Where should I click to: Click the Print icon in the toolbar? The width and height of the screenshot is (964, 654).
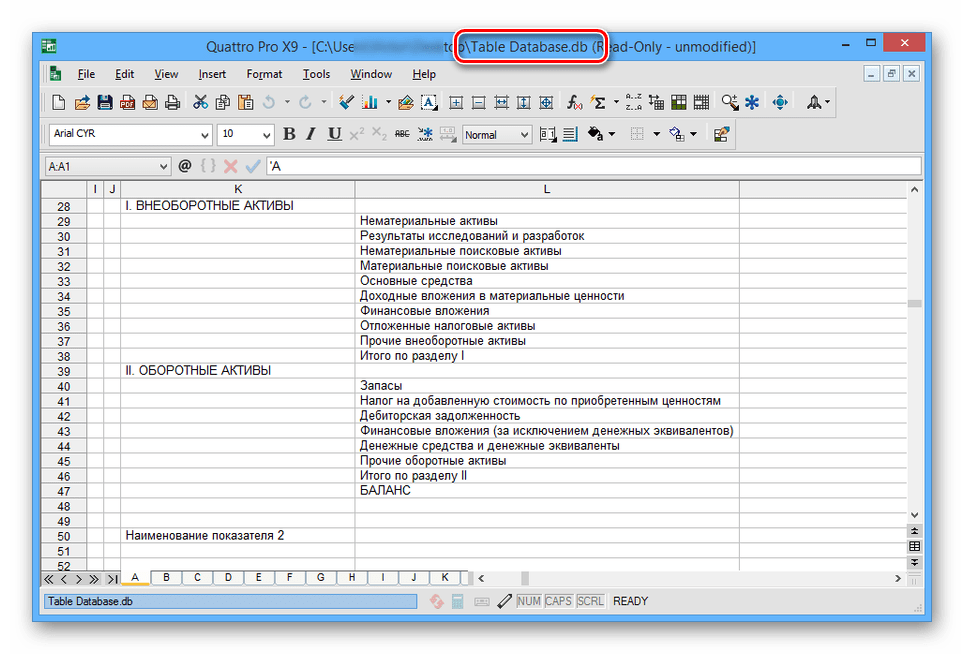[173, 102]
